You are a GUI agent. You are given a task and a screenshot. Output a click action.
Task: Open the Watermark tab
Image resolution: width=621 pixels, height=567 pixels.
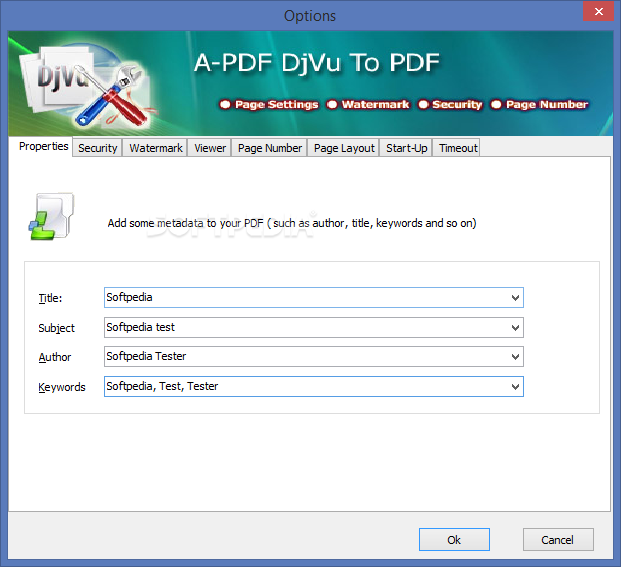click(x=156, y=148)
